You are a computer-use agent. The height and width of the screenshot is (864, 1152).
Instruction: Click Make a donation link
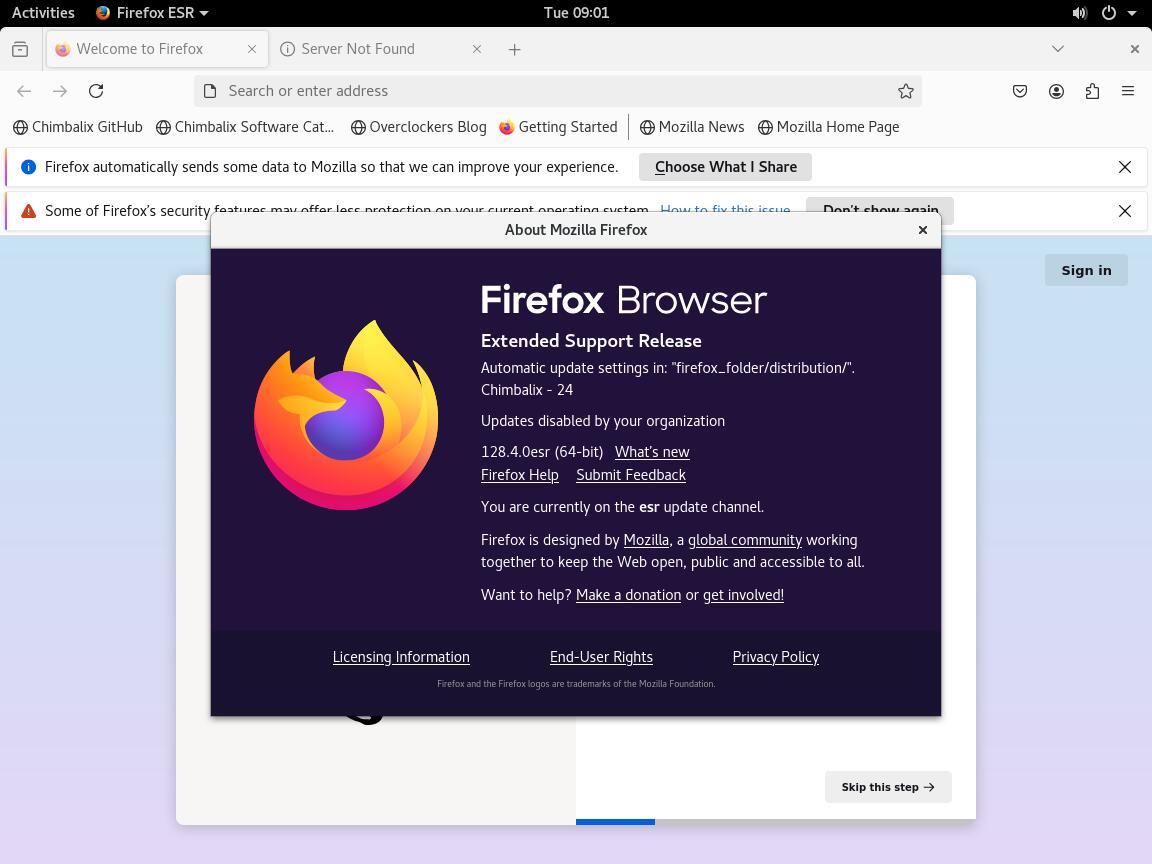tap(628, 595)
